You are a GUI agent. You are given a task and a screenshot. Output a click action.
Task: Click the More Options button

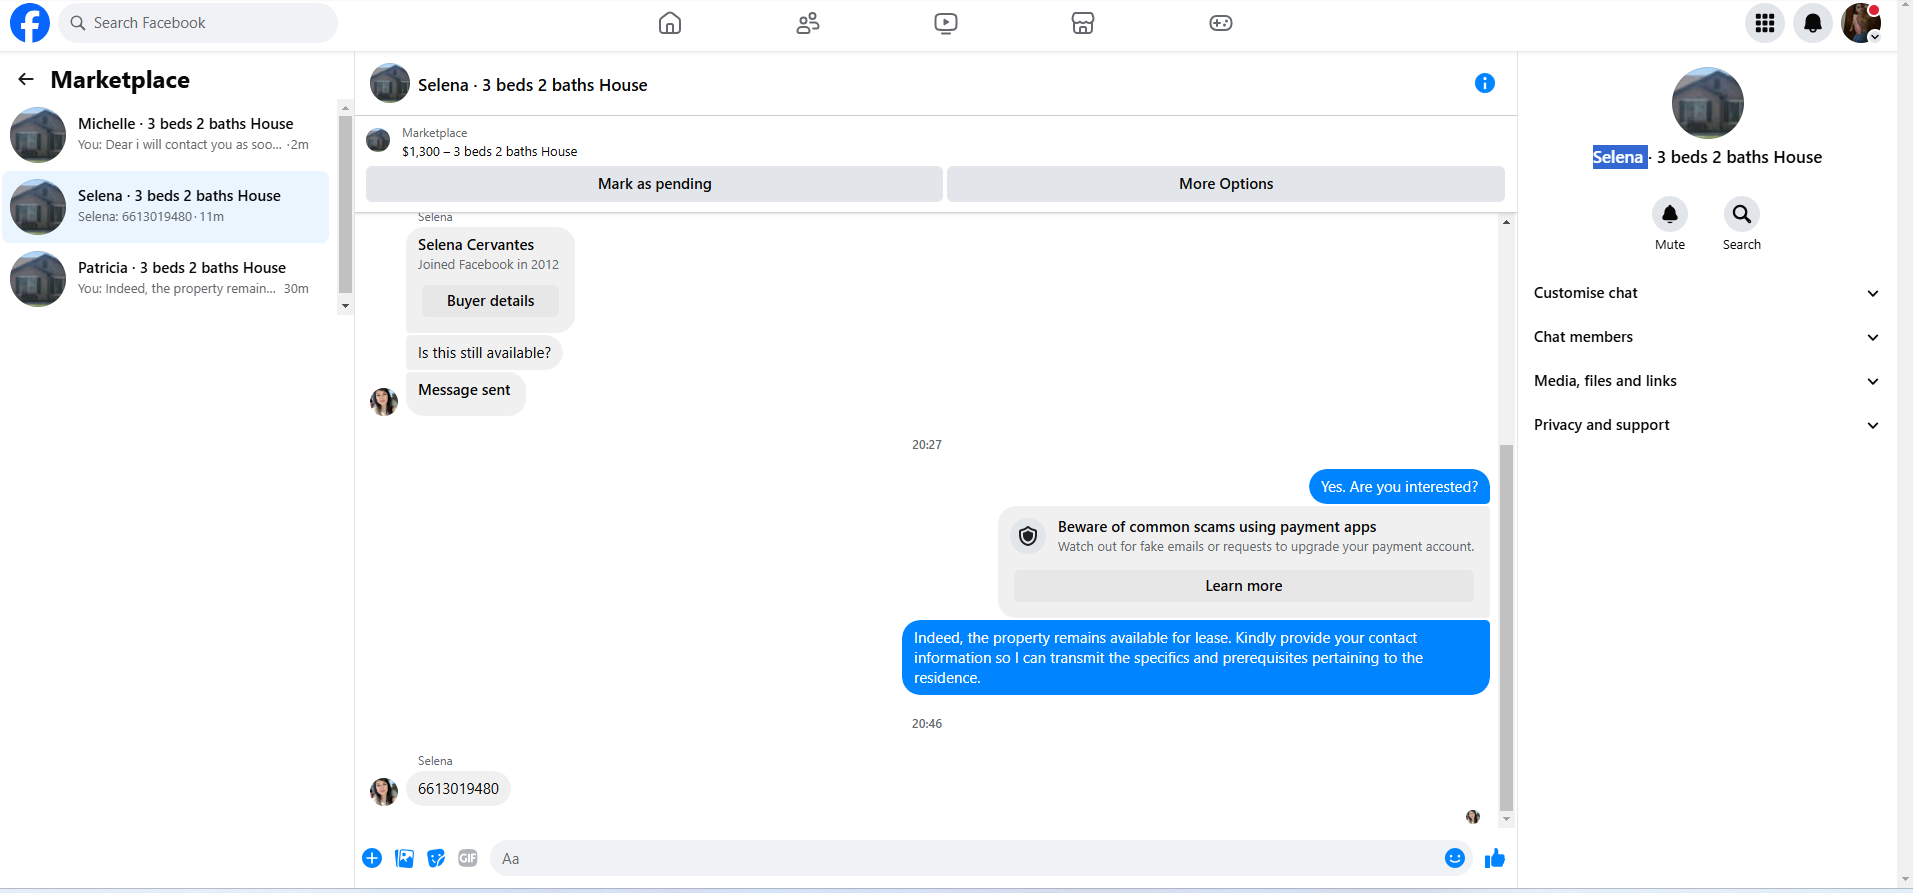pyautogui.click(x=1226, y=184)
